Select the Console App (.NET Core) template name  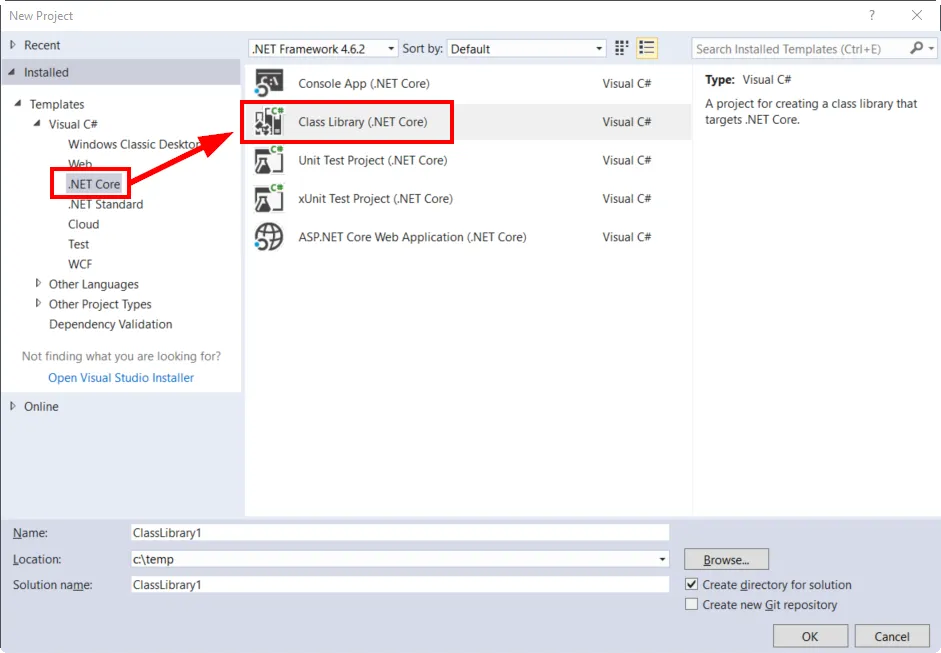(x=364, y=83)
